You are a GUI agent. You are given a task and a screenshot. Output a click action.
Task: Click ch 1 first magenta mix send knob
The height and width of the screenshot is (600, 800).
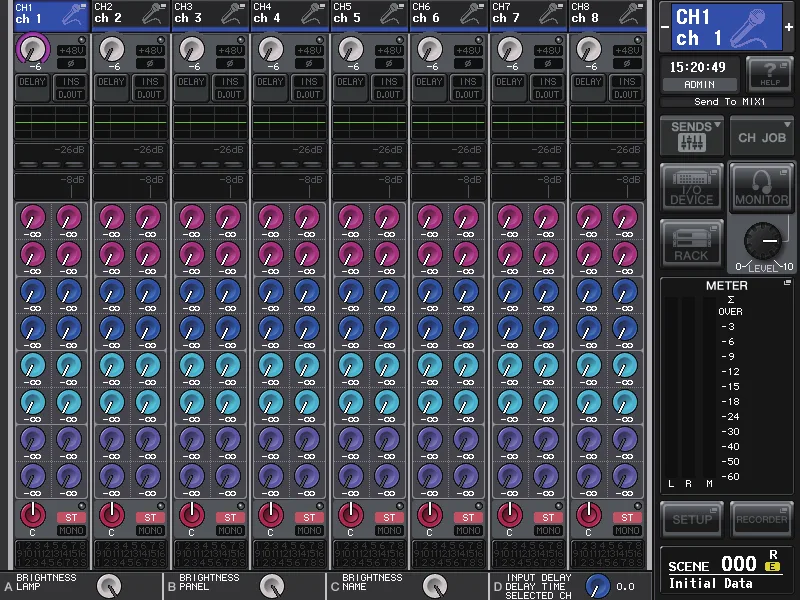coord(33,217)
